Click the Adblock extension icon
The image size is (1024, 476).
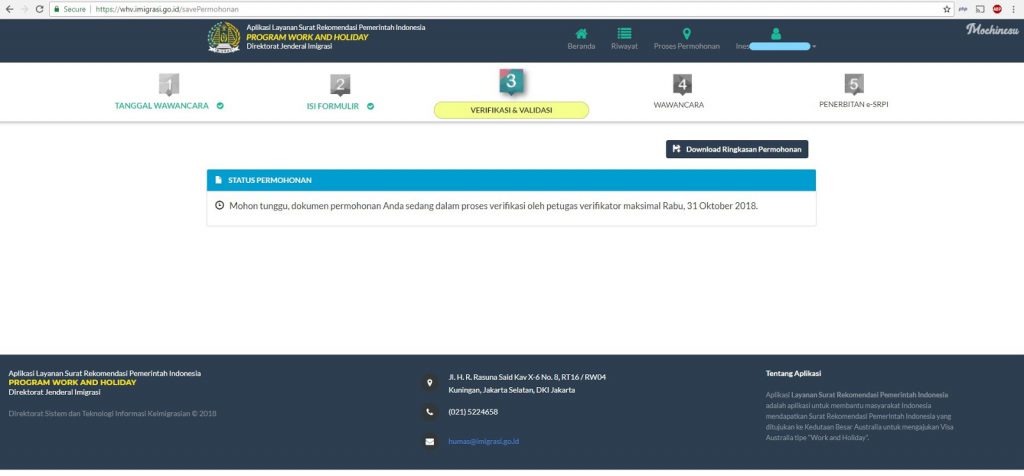coord(997,9)
